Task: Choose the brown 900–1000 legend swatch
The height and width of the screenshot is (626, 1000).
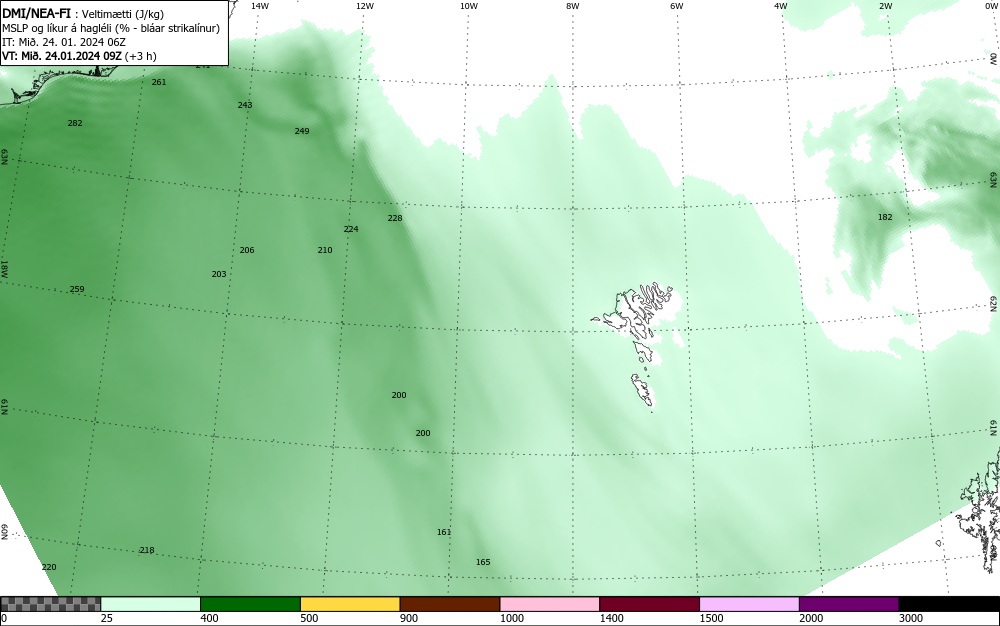Action: tap(450, 604)
